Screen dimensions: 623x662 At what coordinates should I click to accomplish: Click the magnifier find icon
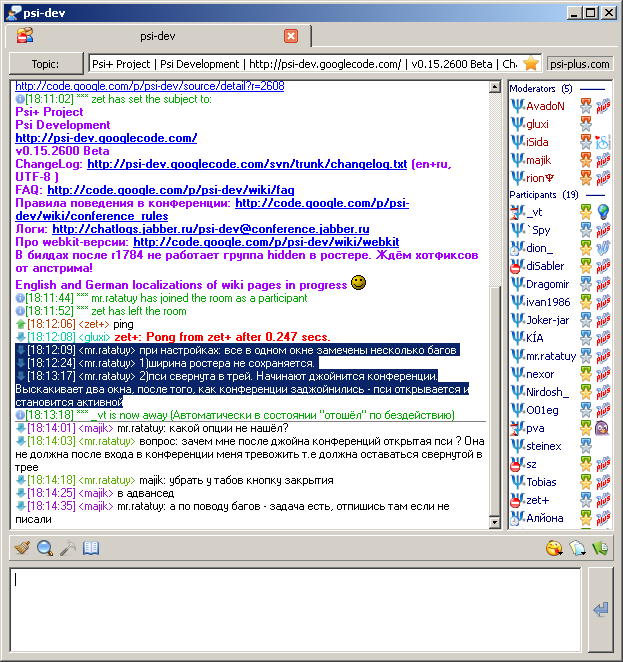click(x=45, y=547)
